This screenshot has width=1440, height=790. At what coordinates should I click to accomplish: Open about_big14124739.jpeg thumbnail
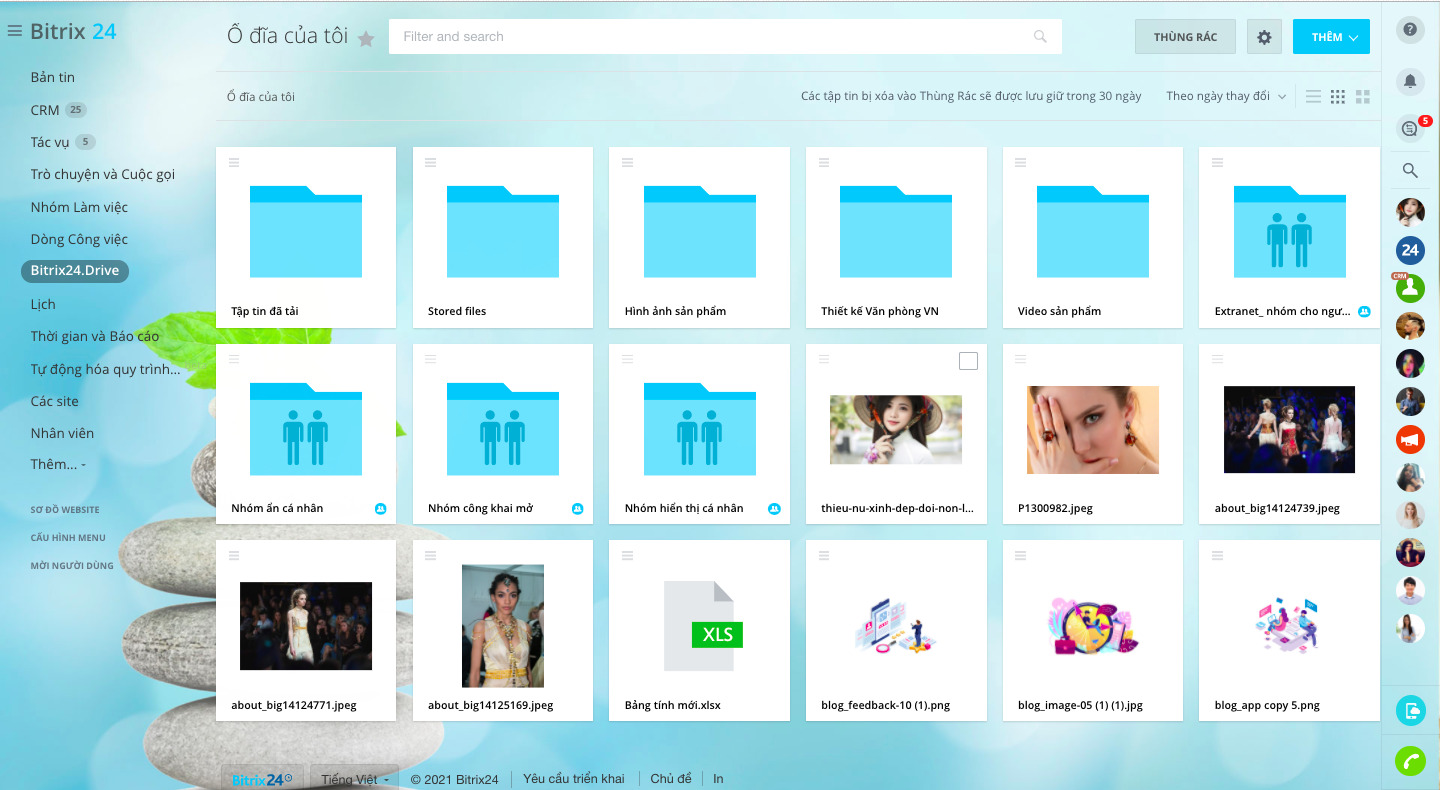click(1290, 430)
